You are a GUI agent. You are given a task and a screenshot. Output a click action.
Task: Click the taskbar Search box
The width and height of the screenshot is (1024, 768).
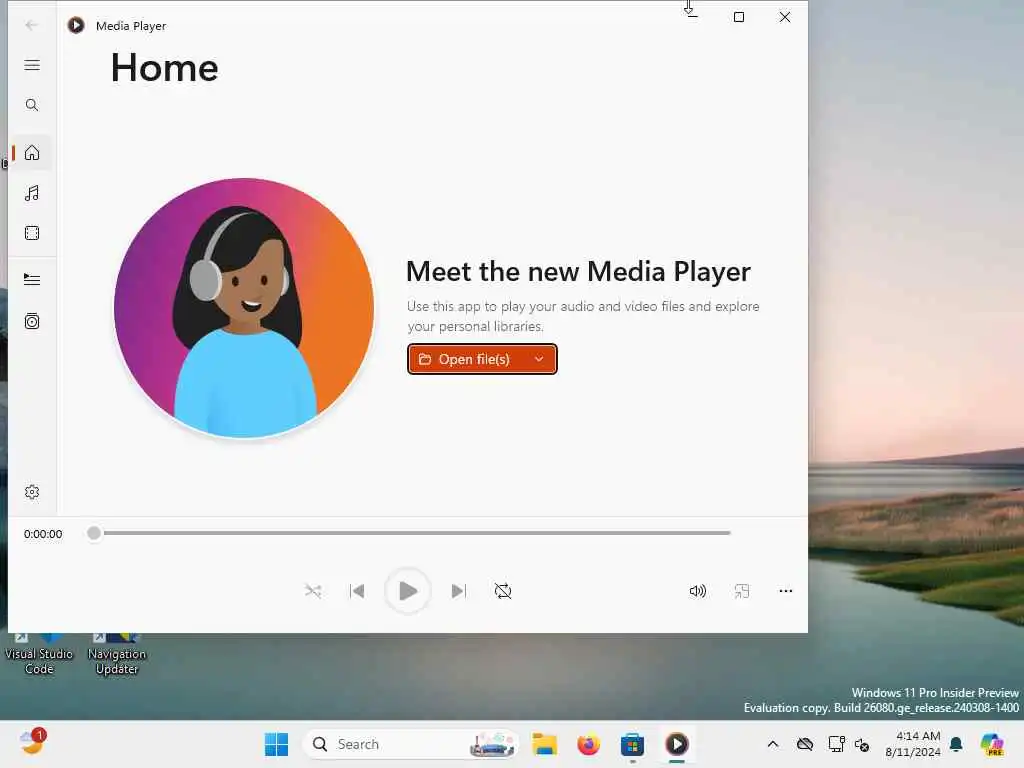pyautogui.click(x=411, y=744)
